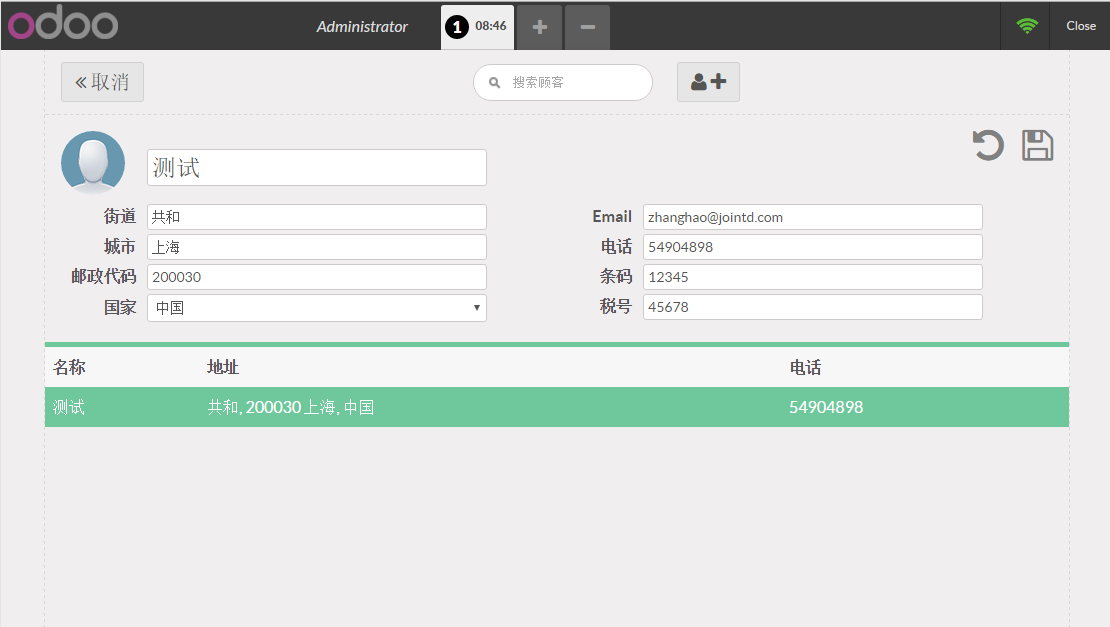Open the 国家 country dropdown
Image resolution: width=1110 pixels, height=627 pixels.
(316, 308)
